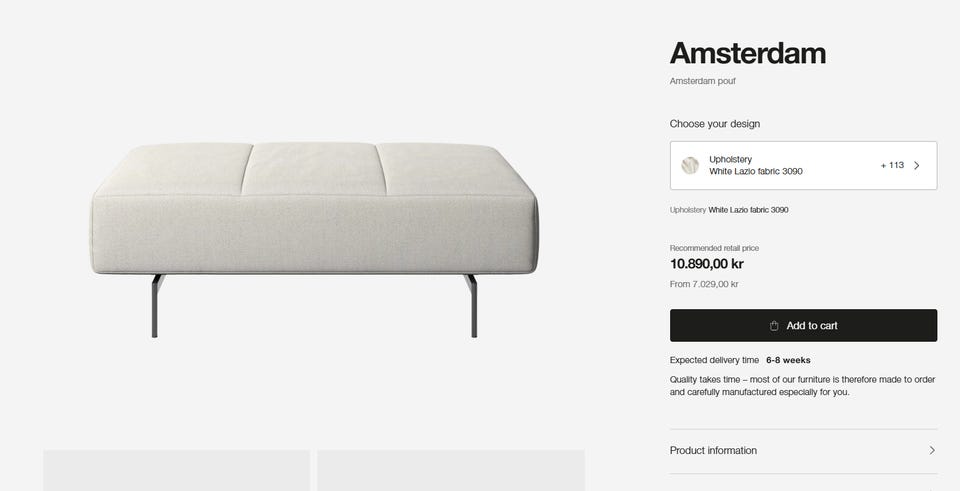The width and height of the screenshot is (960, 491).
Task: Click the From 7.029,00 kr price text
Action: click(x=704, y=285)
